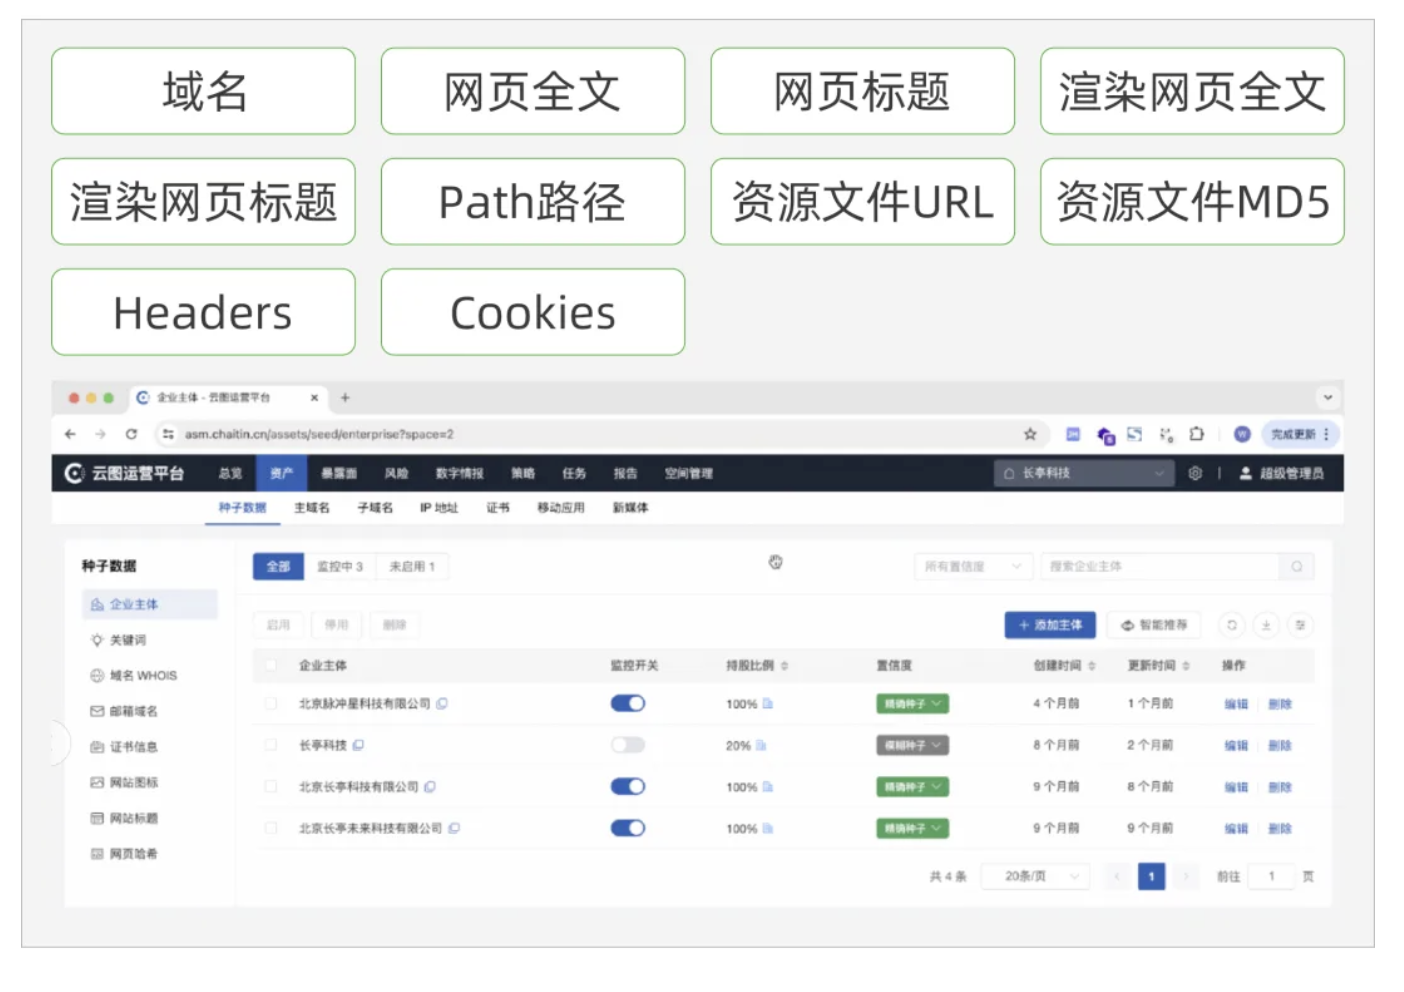Click the export download icon in the toolbar
Viewport: 1404px width, 992px height.
click(x=1265, y=625)
